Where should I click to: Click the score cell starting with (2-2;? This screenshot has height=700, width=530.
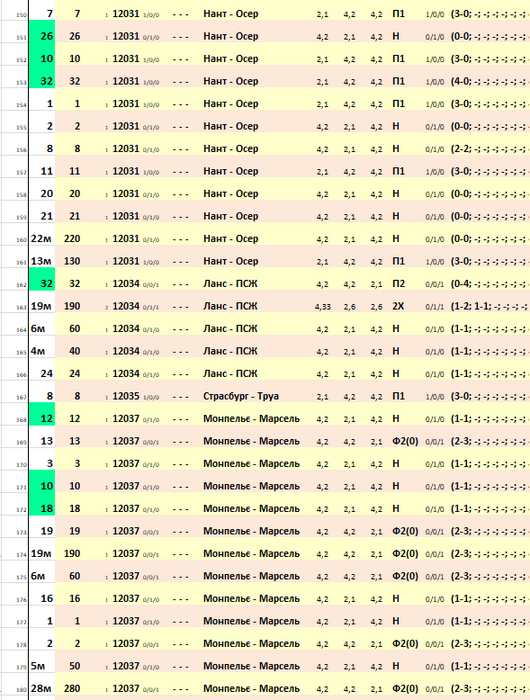(490, 149)
